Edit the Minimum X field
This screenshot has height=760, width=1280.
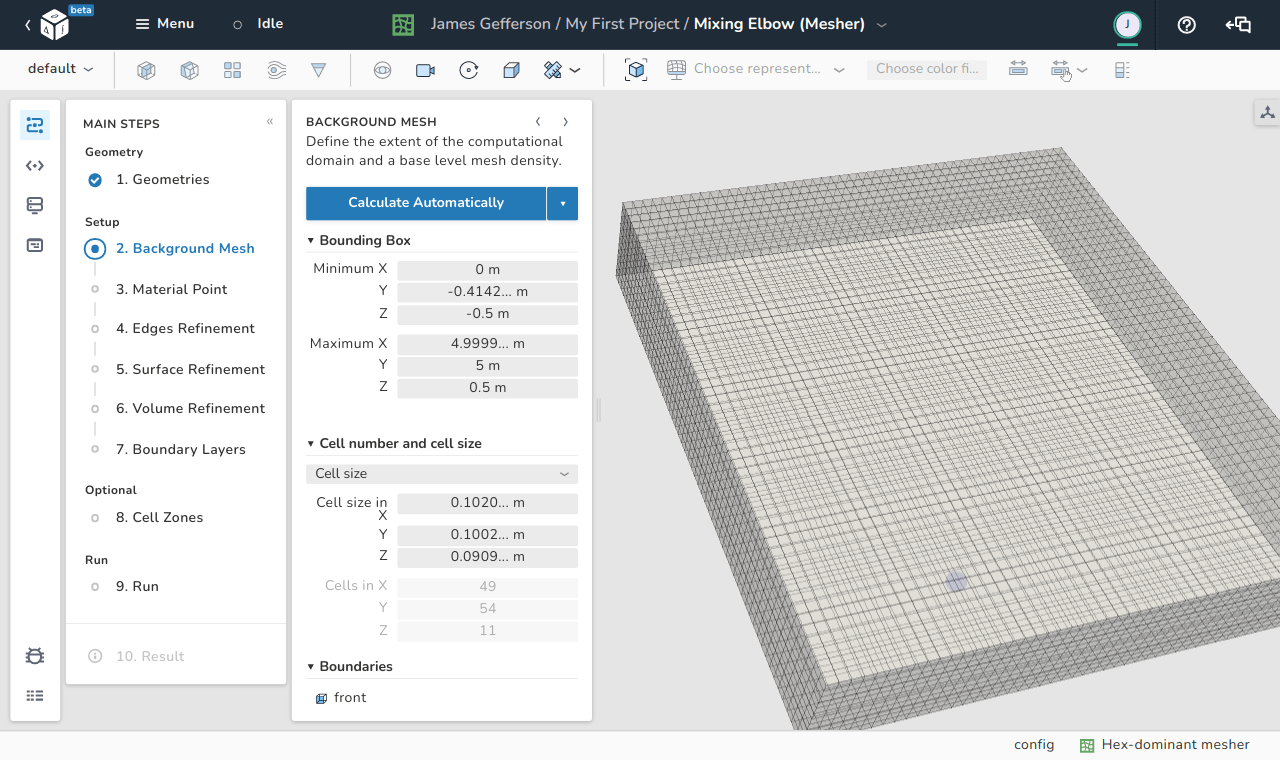click(487, 270)
